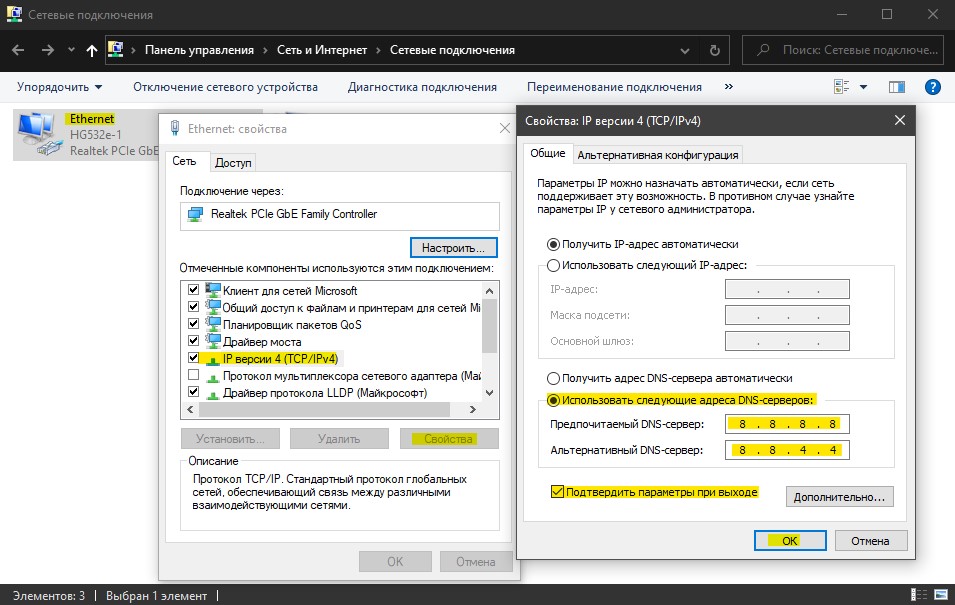This screenshot has height=605, width=955.
Task: Expand the toolbar overflow chevron
Action: [728, 87]
